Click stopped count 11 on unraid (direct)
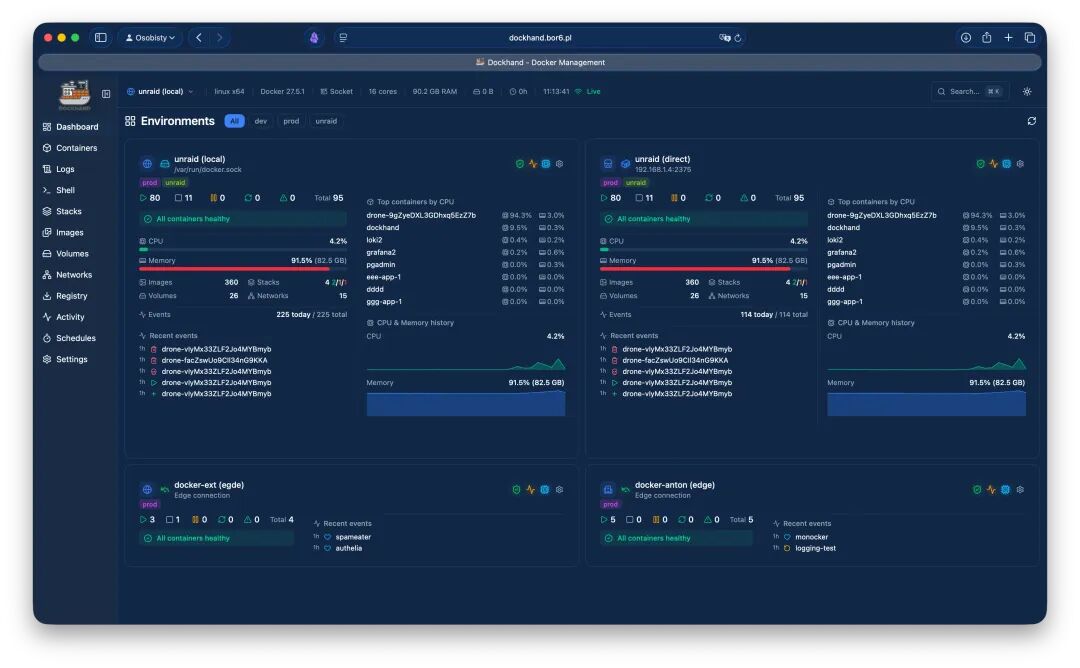The width and height of the screenshot is (1080, 668). pos(644,198)
